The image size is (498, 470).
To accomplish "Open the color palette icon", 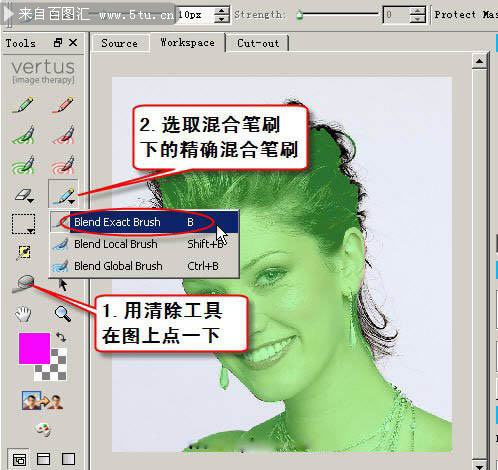I will click(43, 429).
